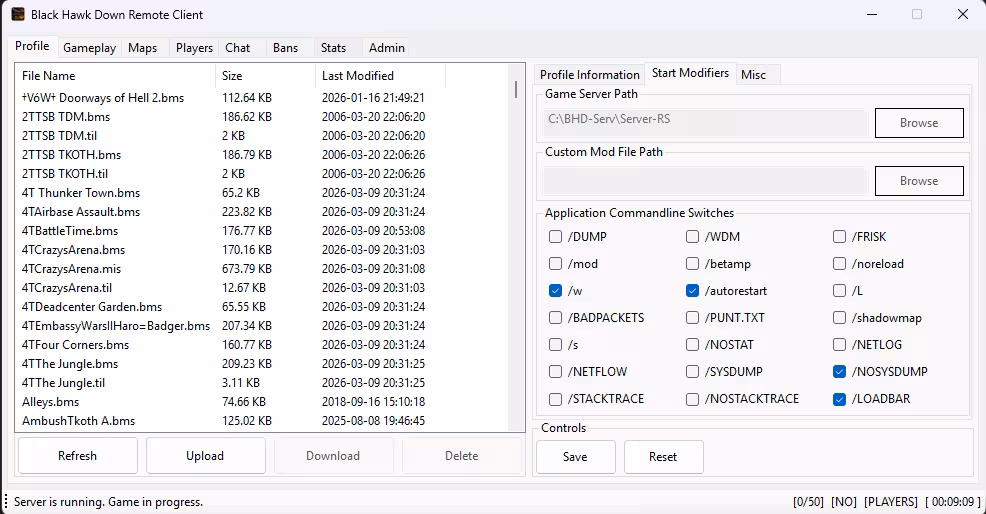Toggle the /WDM checkbox
The width and height of the screenshot is (986, 514).
click(692, 237)
